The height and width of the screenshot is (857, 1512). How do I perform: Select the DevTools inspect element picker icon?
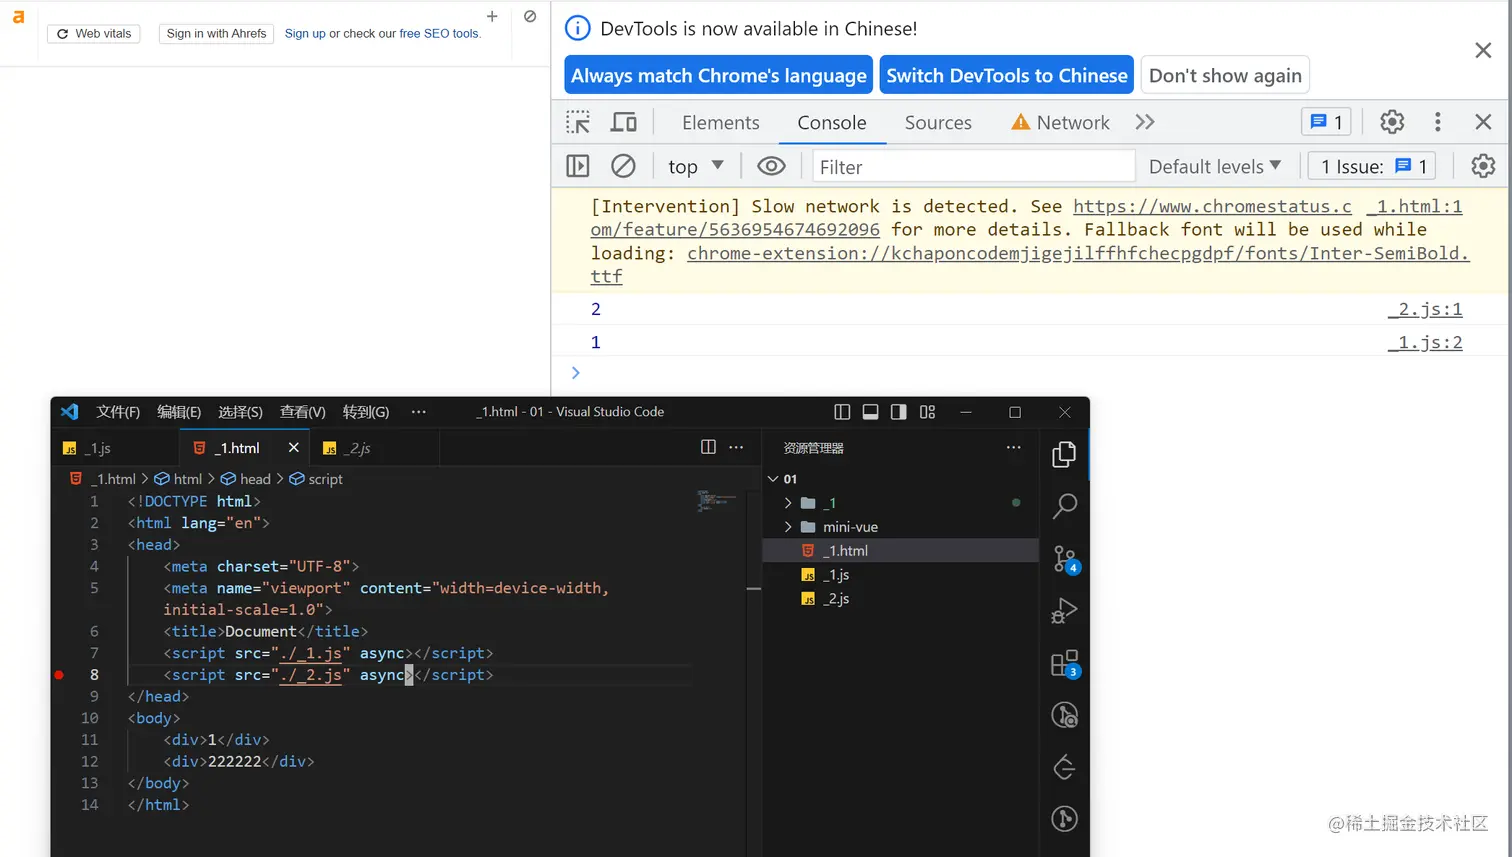(x=578, y=122)
